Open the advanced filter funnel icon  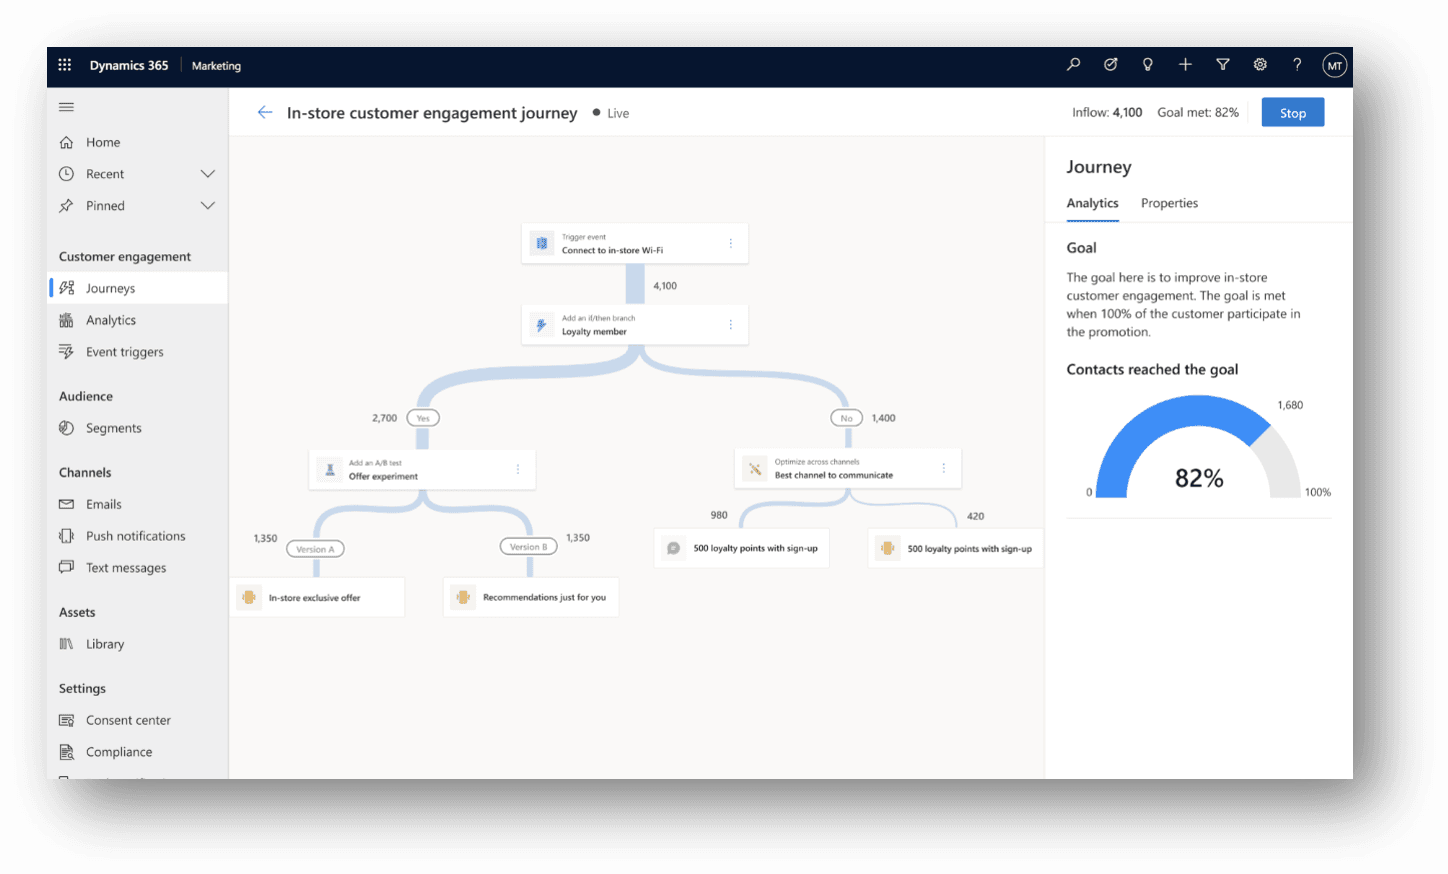[1222, 65]
